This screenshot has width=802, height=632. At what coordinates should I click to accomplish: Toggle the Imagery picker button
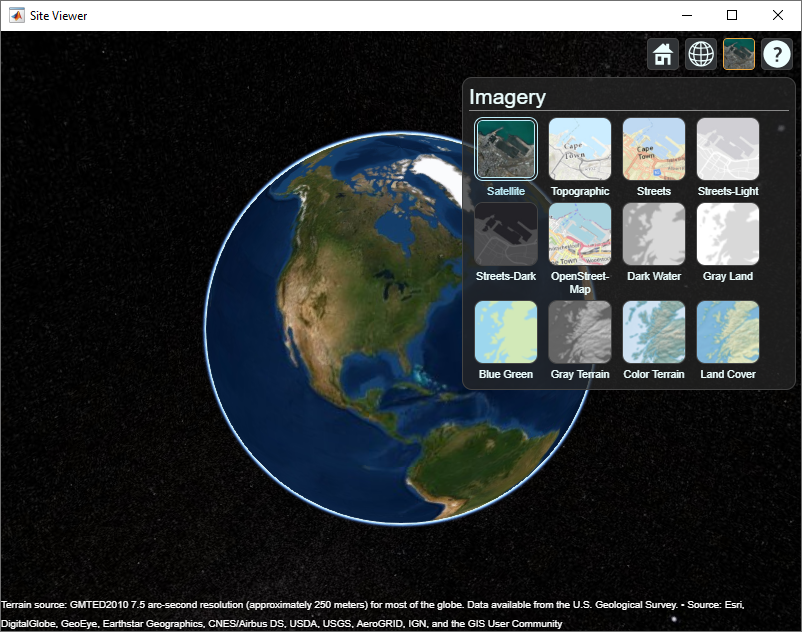pos(739,54)
